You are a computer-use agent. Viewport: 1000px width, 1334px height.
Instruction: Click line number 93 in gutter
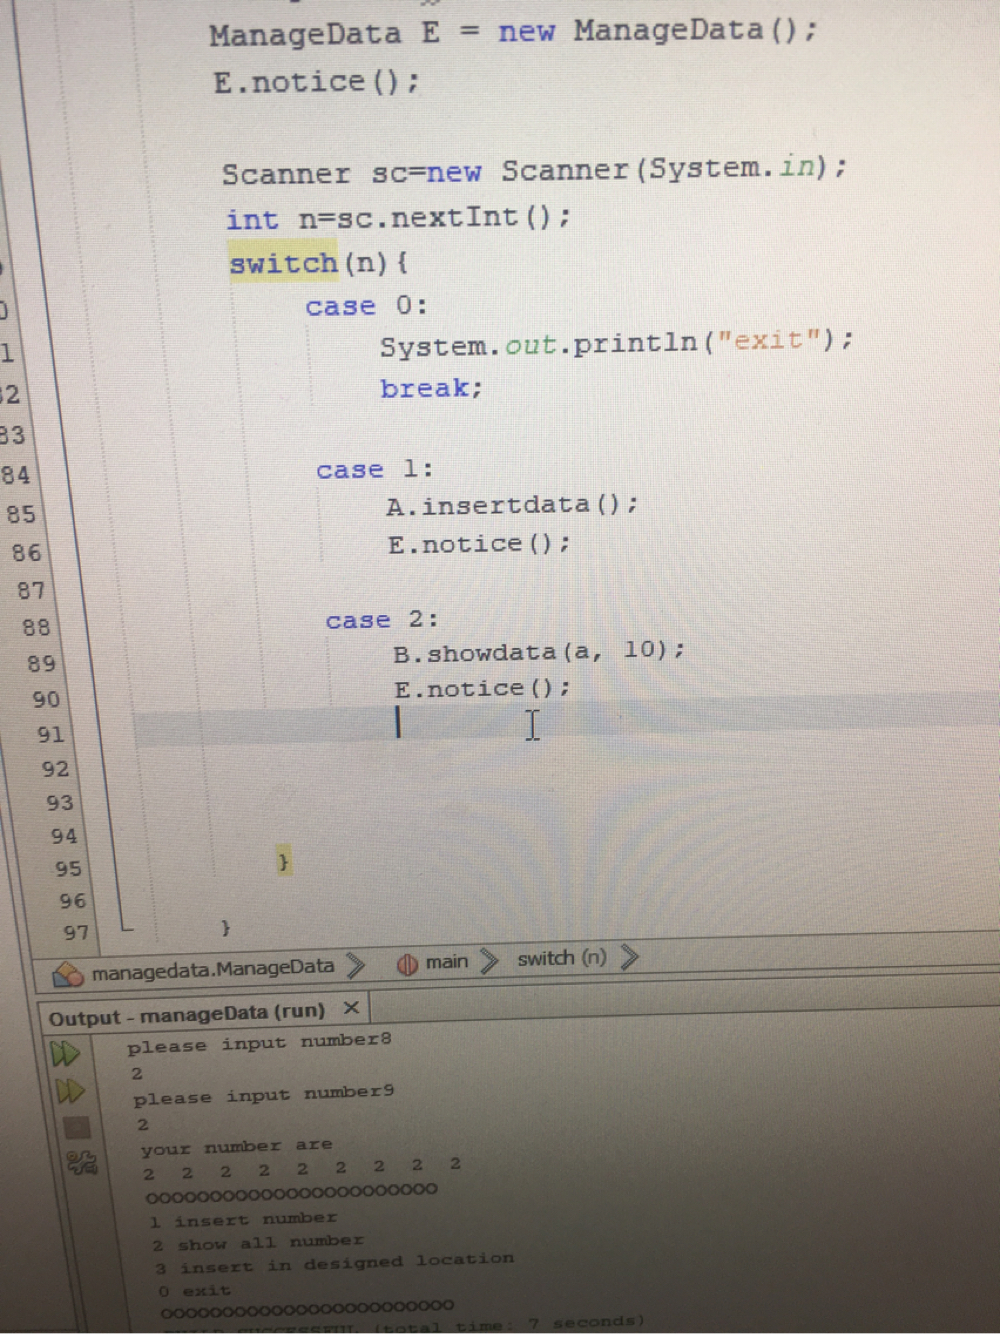59,803
